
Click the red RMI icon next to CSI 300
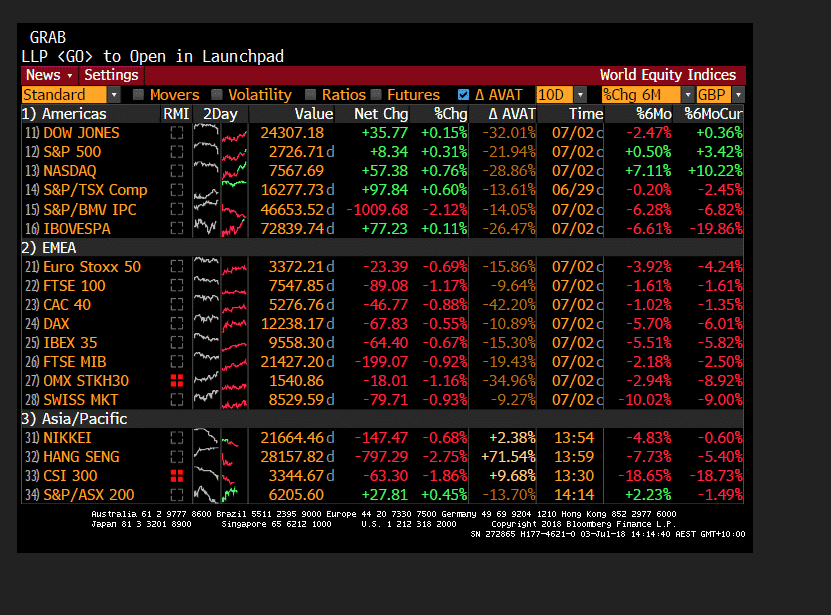pos(177,476)
